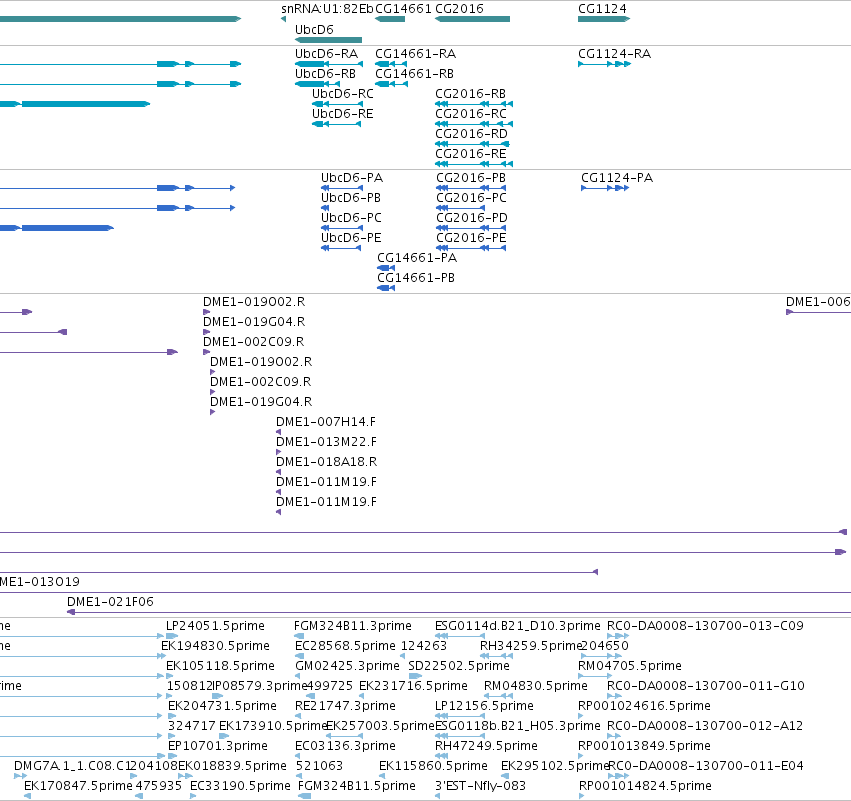Pick protein CG2016-PE

[x=471, y=238]
